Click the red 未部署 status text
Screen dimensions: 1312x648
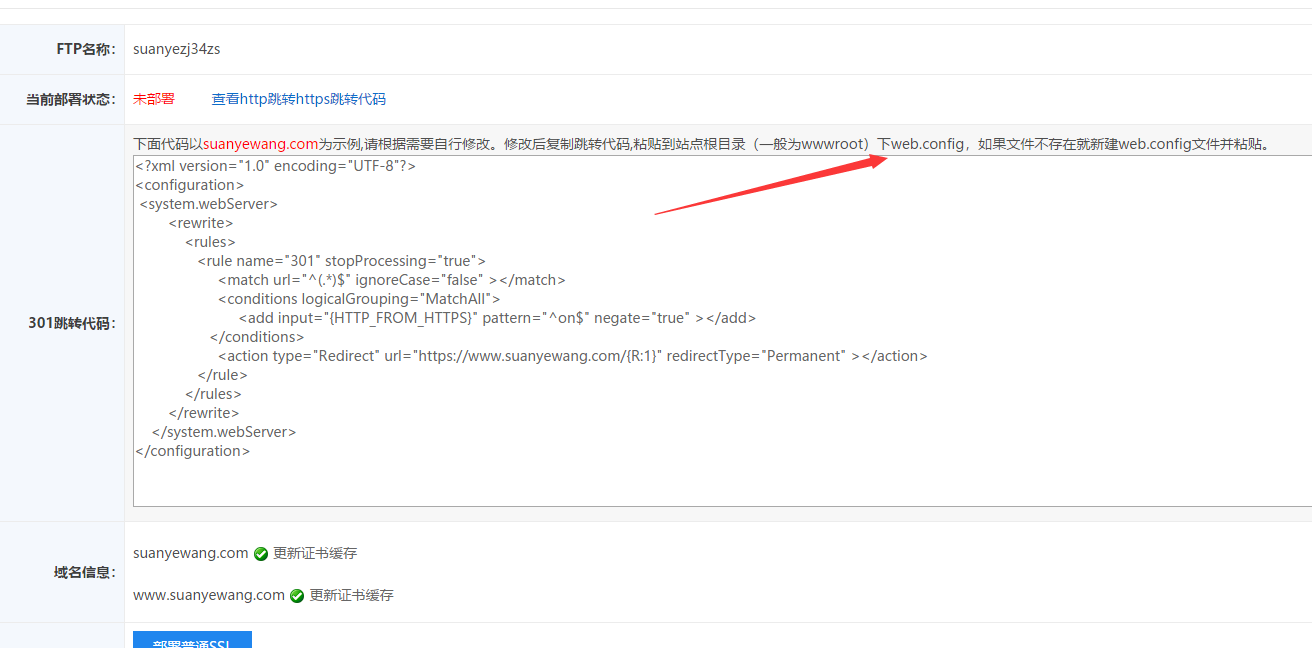154,99
